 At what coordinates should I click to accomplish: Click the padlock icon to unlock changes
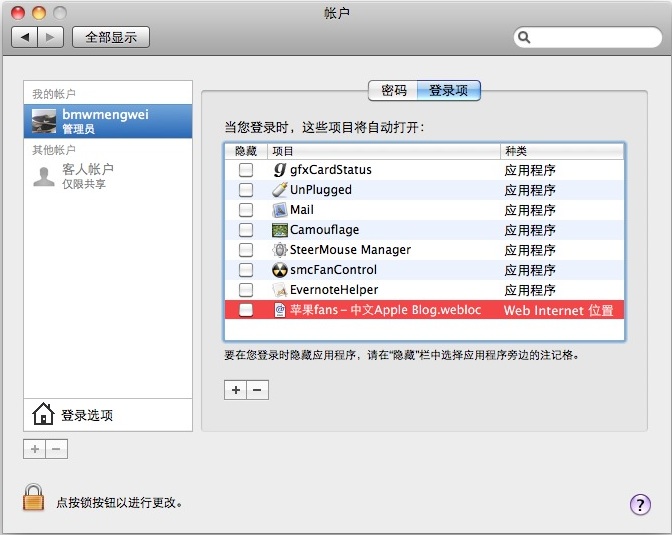pyautogui.click(x=33, y=497)
